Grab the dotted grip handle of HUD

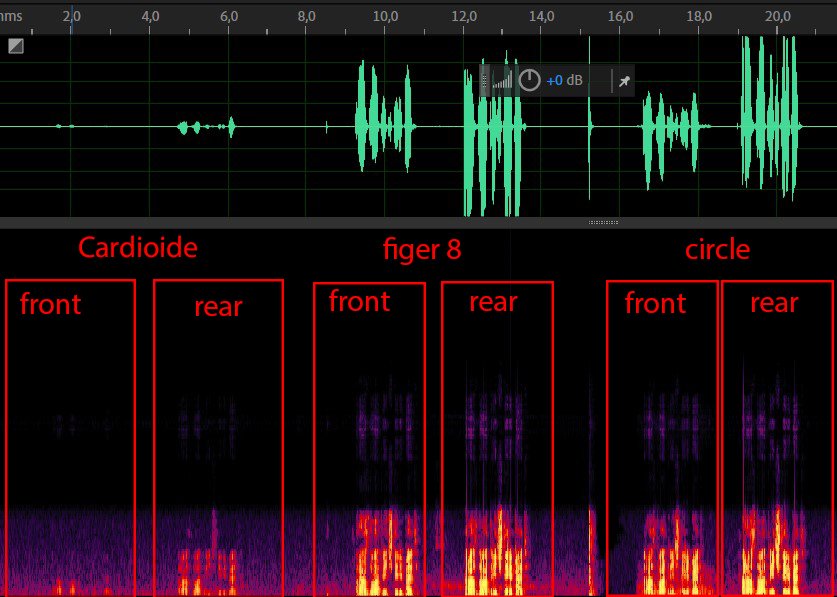coord(485,81)
